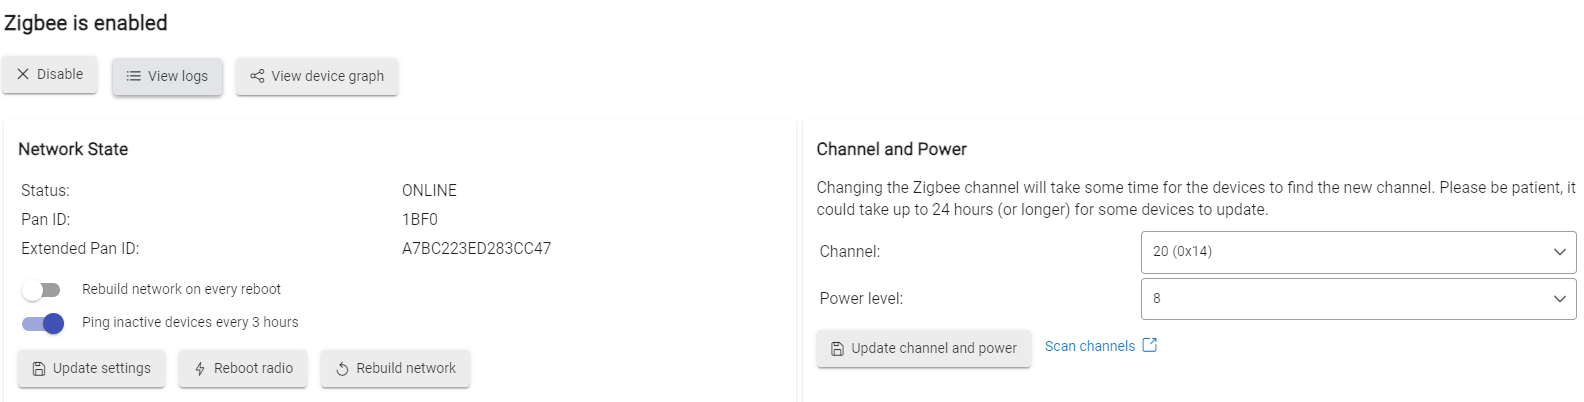Open the Power level dropdown showing 8
The width and height of the screenshot is (1584, 402).
[1358, 299]
